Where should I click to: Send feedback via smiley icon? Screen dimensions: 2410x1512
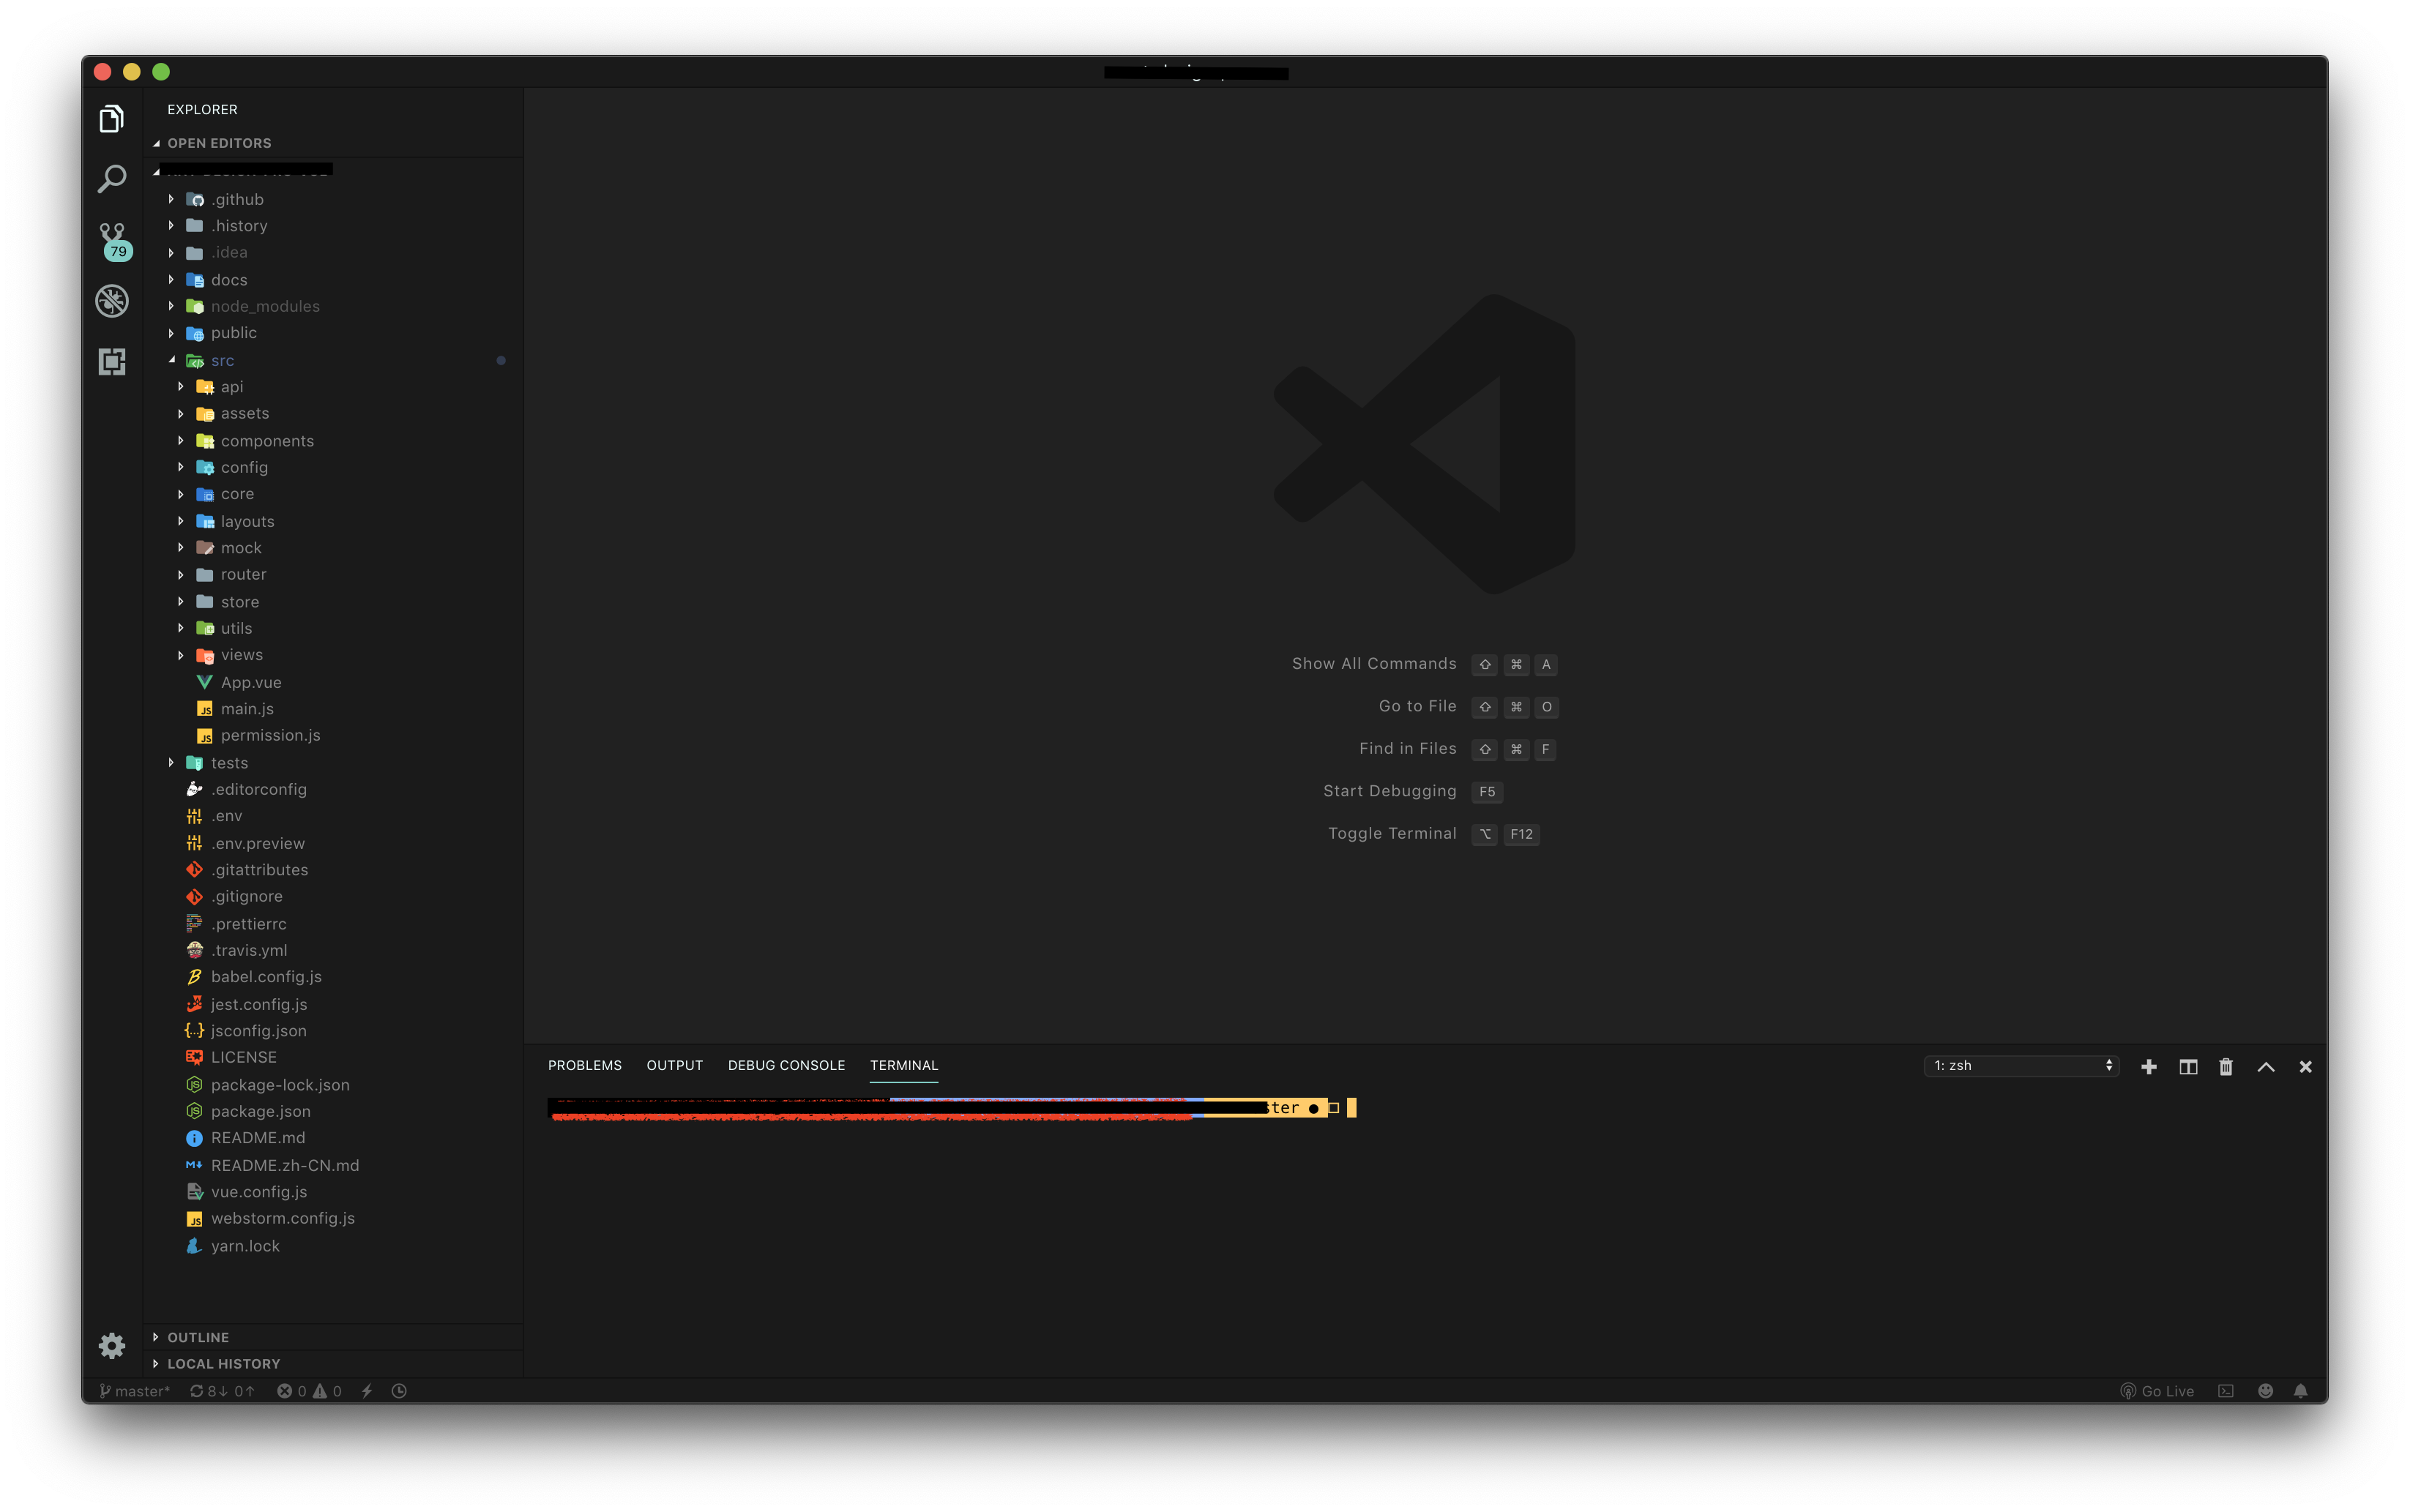pyautogui.click(x=2265, y=1391)
